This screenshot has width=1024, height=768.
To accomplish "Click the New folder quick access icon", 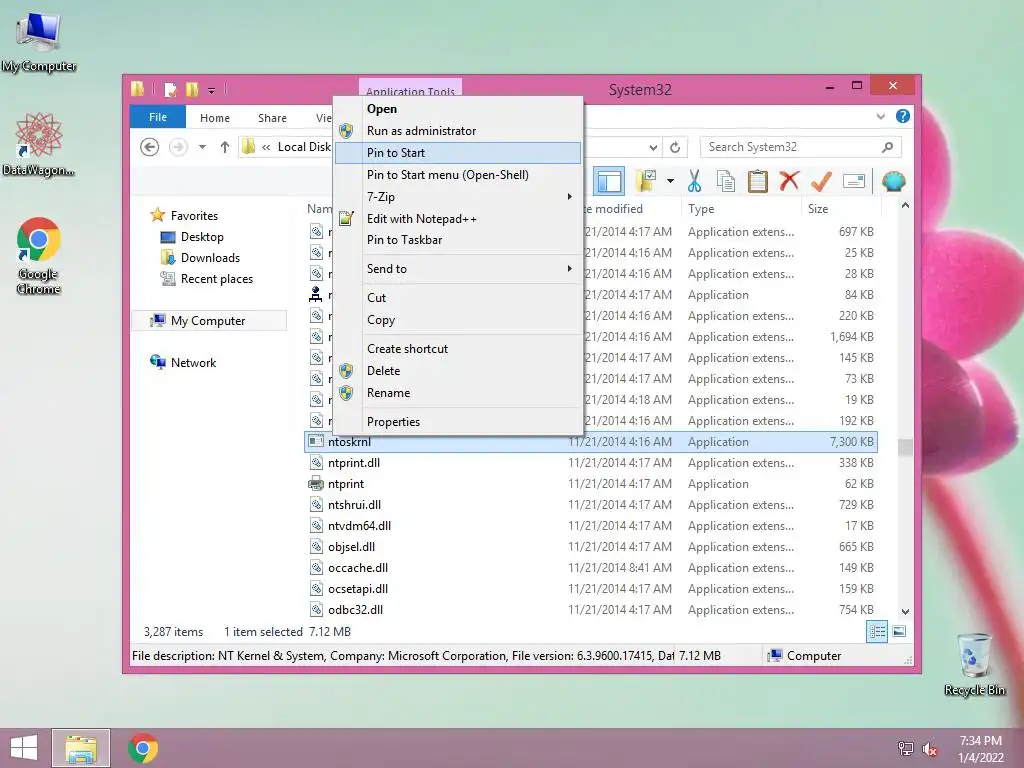I will pos(192,89).
